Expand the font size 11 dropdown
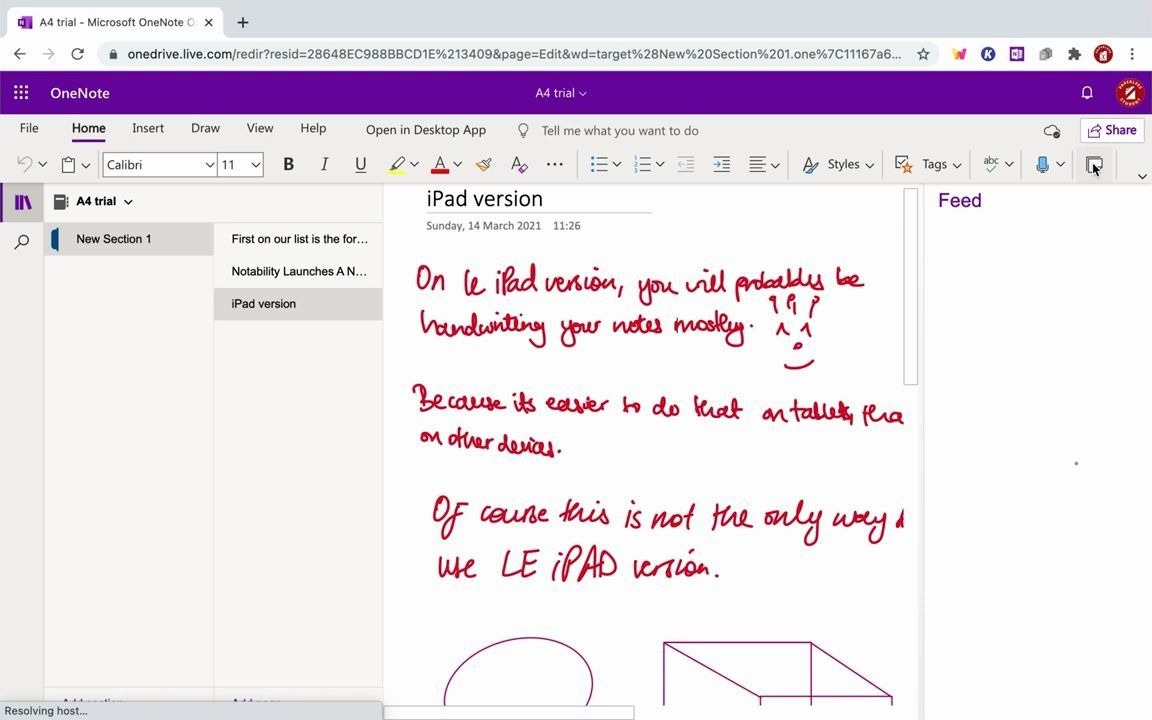Viewport: 1152px width, 720px height. (238, 164)
